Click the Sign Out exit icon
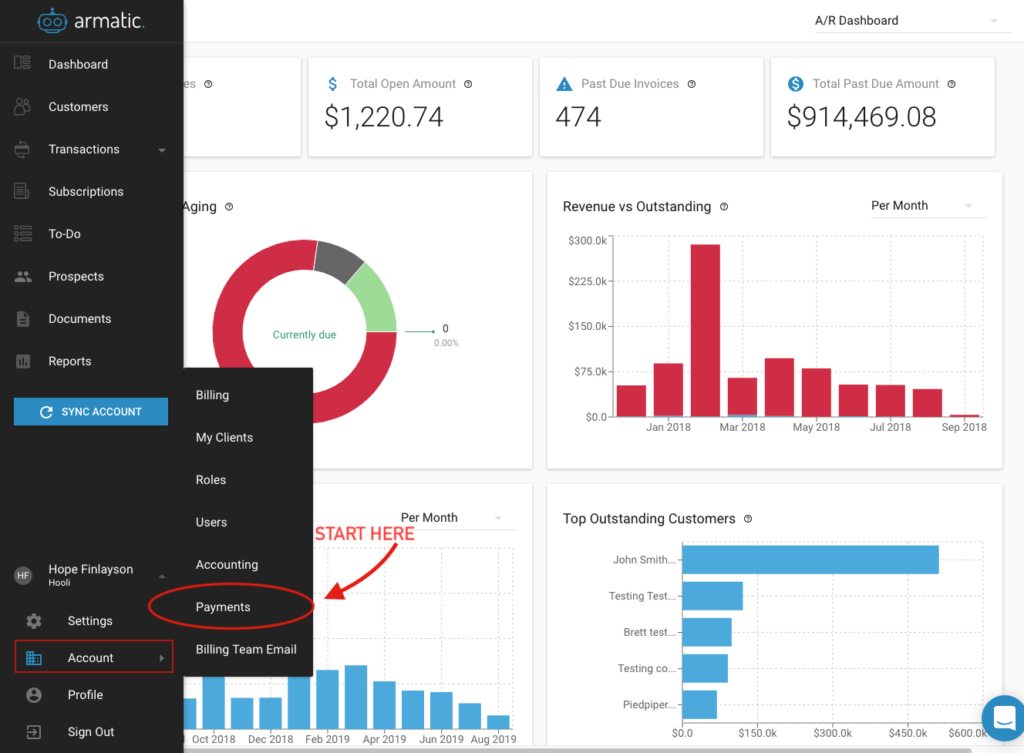Viewport: 1024px width, 753px height. (34, 732)
